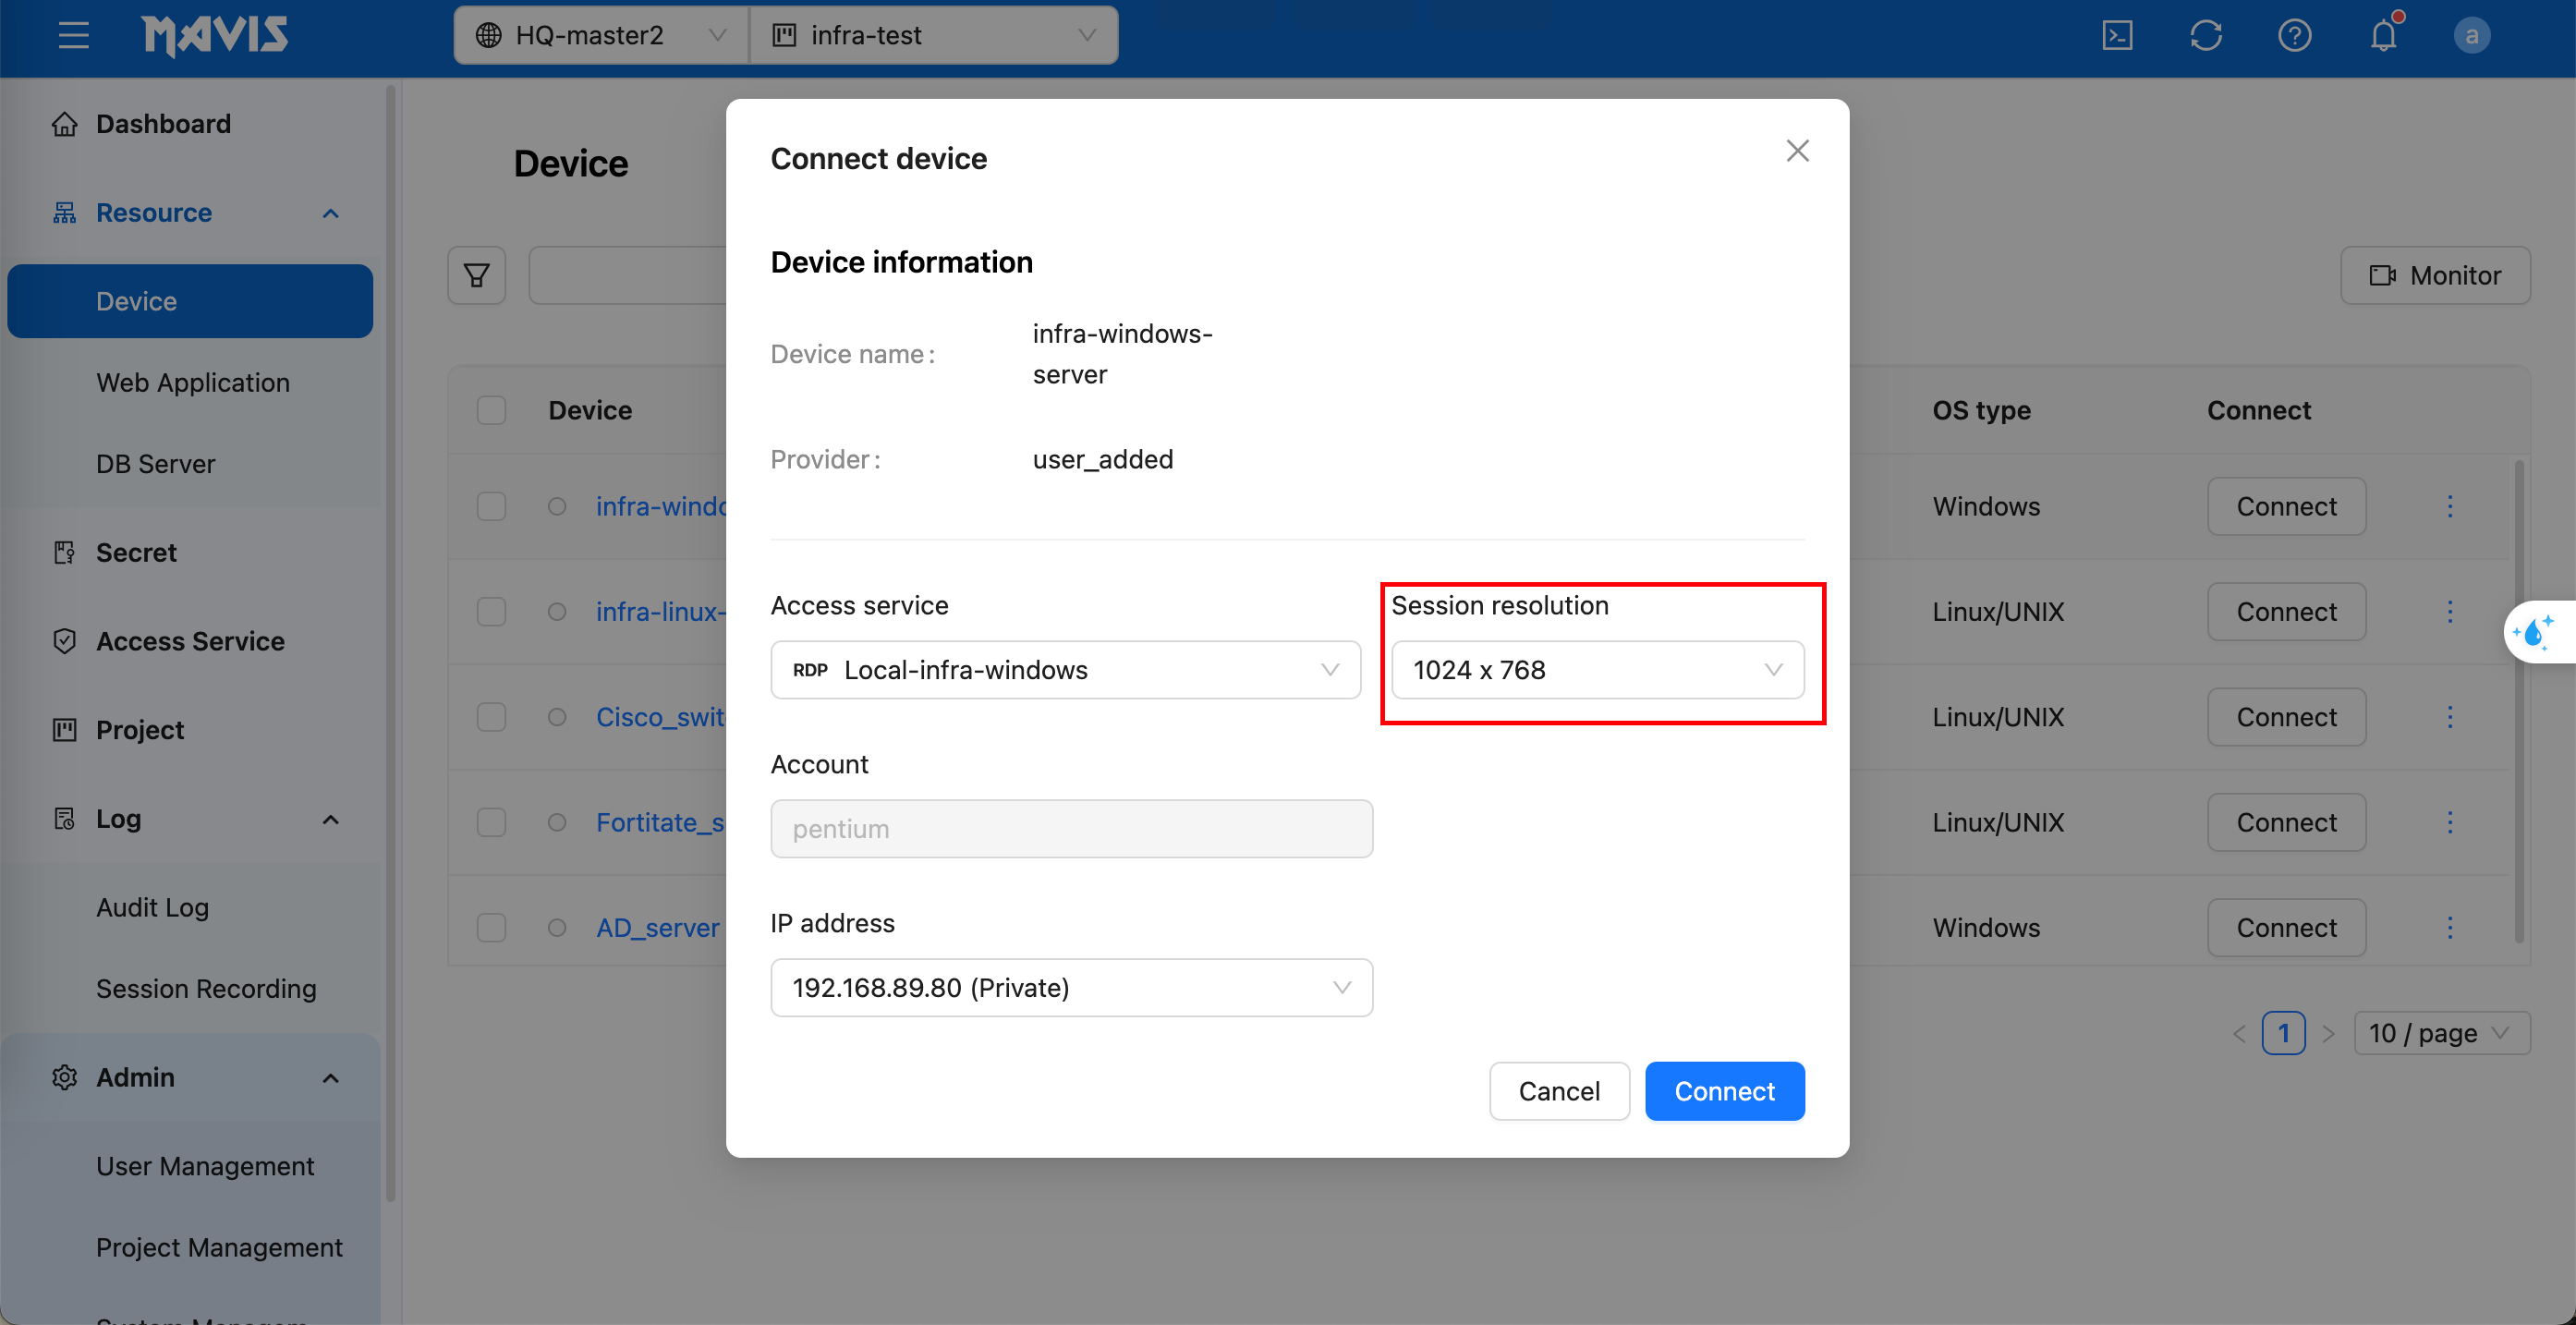Tick the infra-windows row checkbox
The height and width of the screenshot is (1325, 2576).
[x=491, y=506]
